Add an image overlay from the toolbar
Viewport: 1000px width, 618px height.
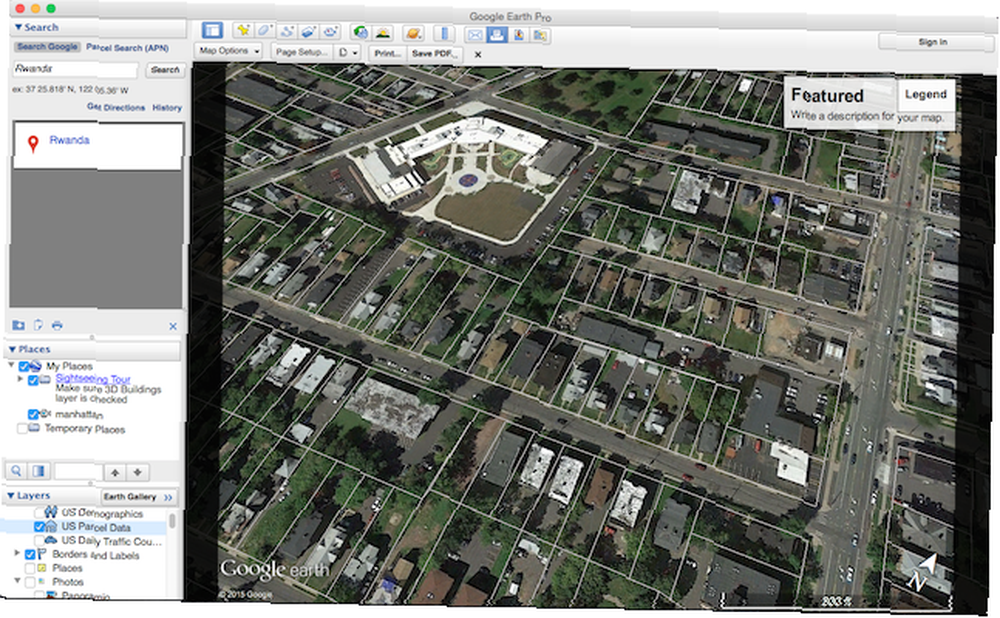pos(308,31)
